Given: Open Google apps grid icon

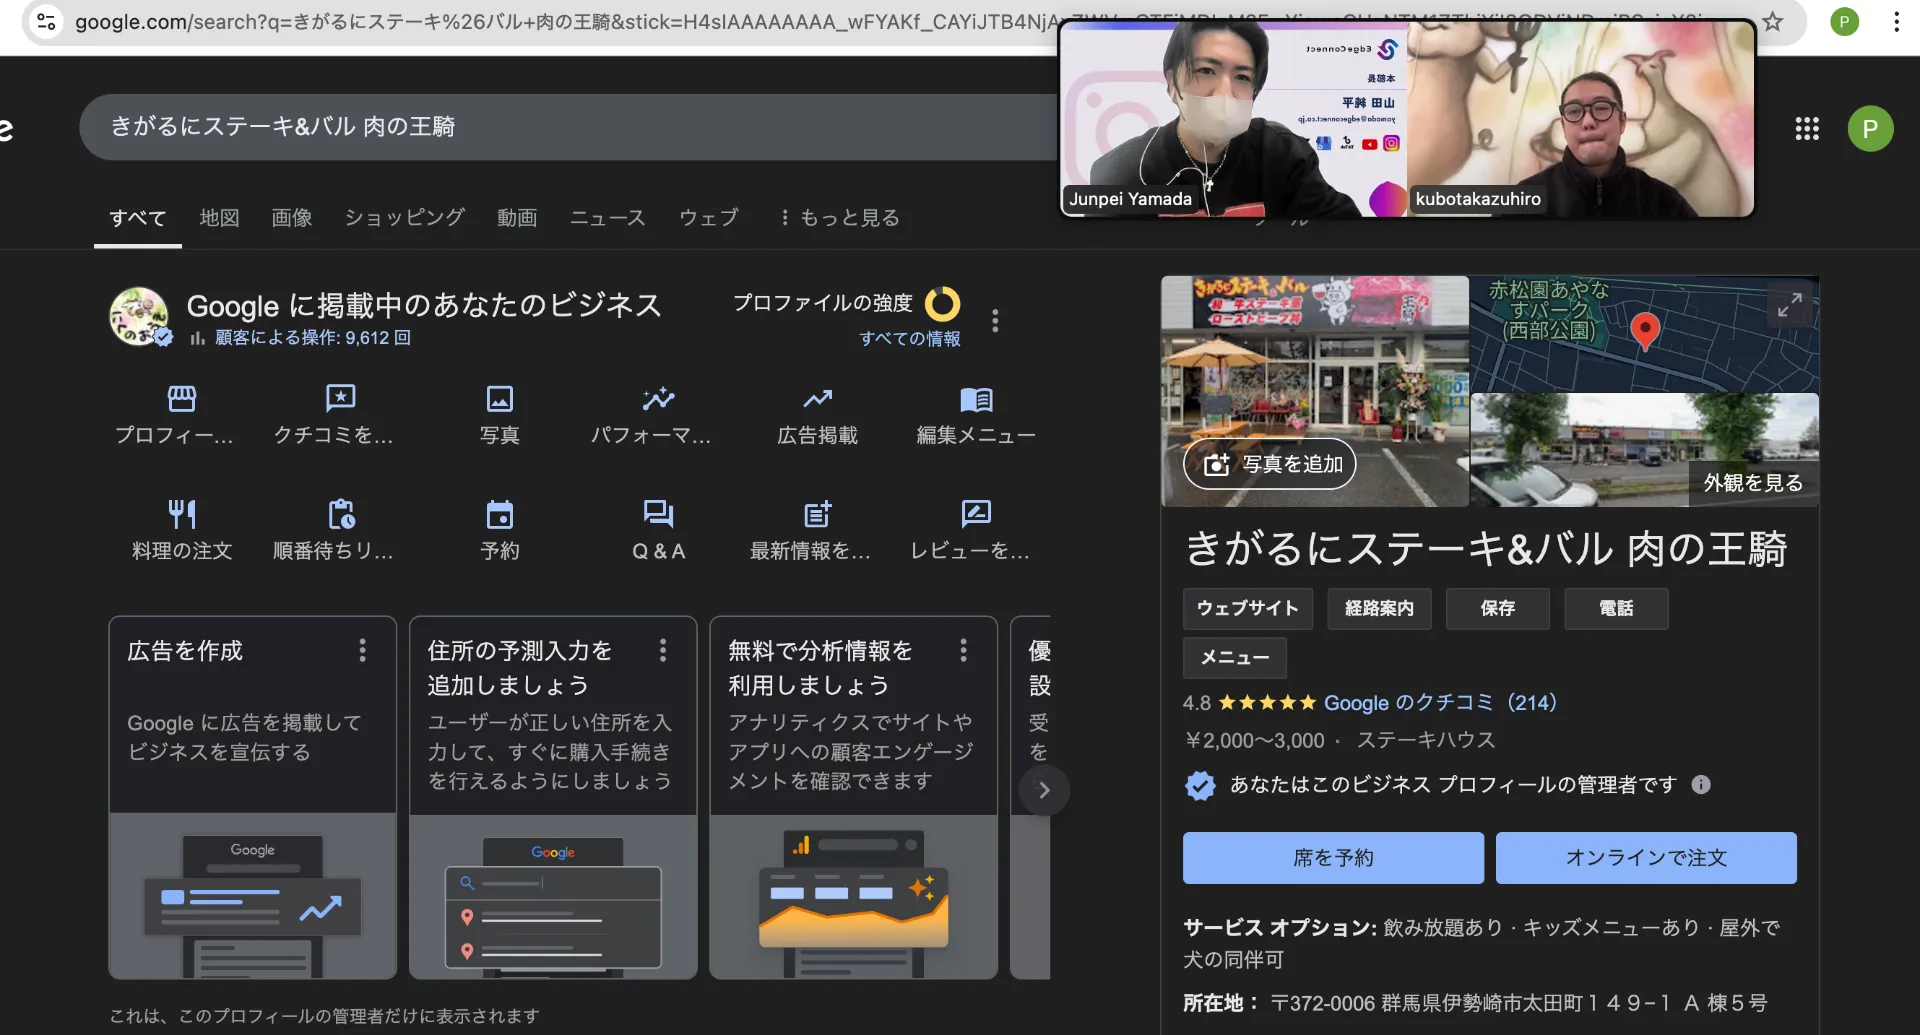Looking at the screenshot, I should [1806, 129].
